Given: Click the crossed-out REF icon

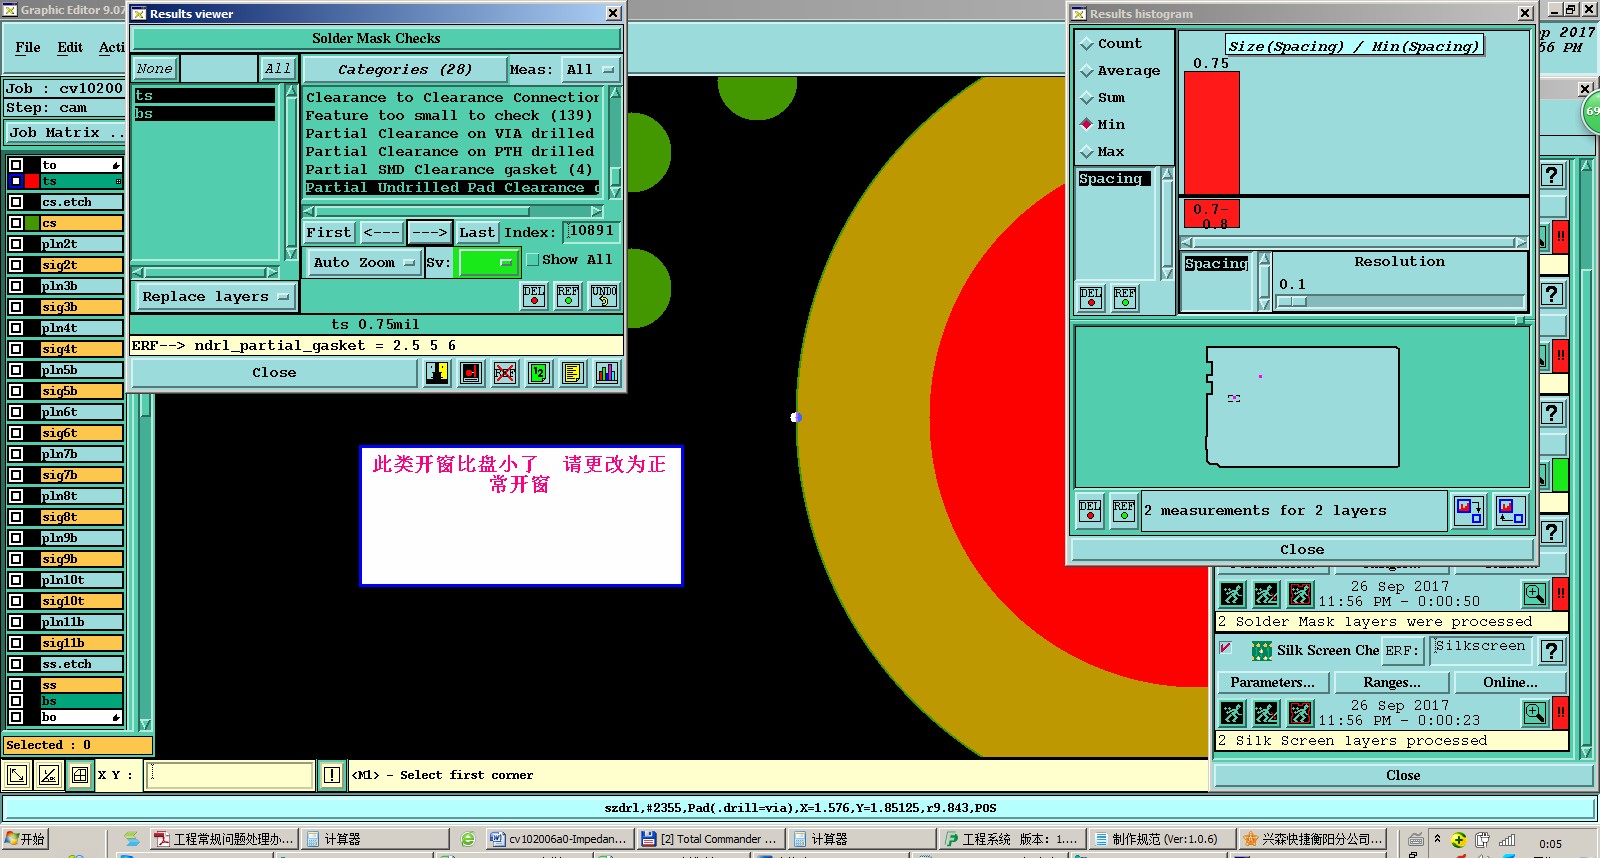Looking at the screenshot, I should coord(505,373).
